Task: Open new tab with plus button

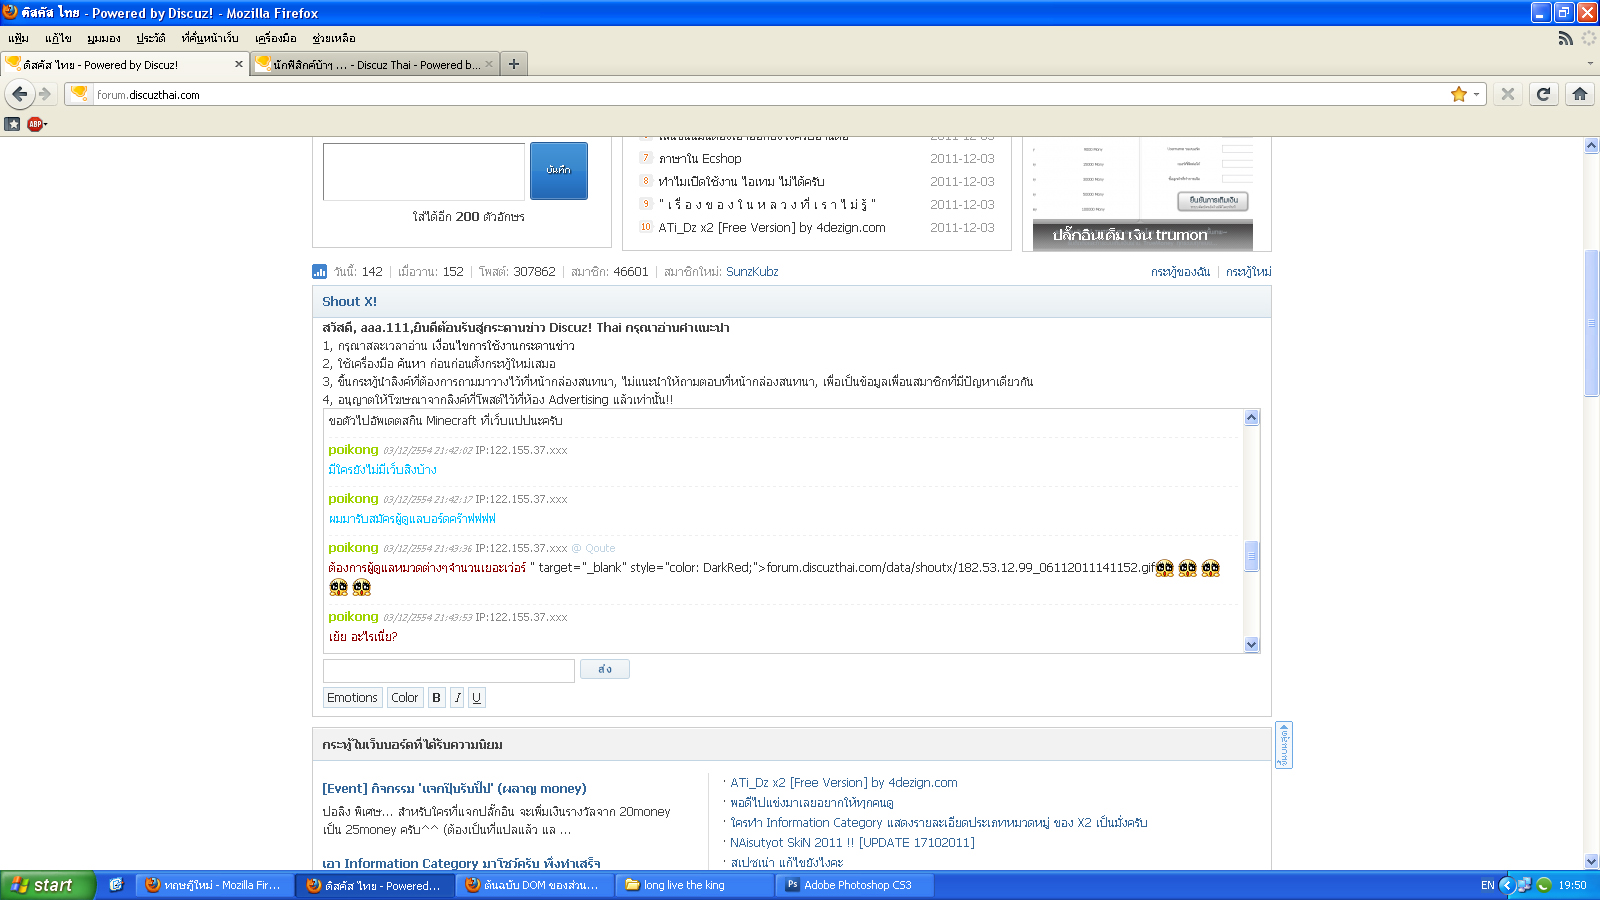Action: pos(513,64)
